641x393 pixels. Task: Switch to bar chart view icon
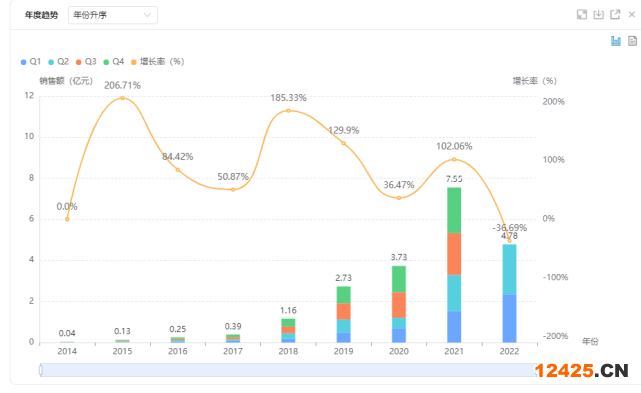coord(616,41)
